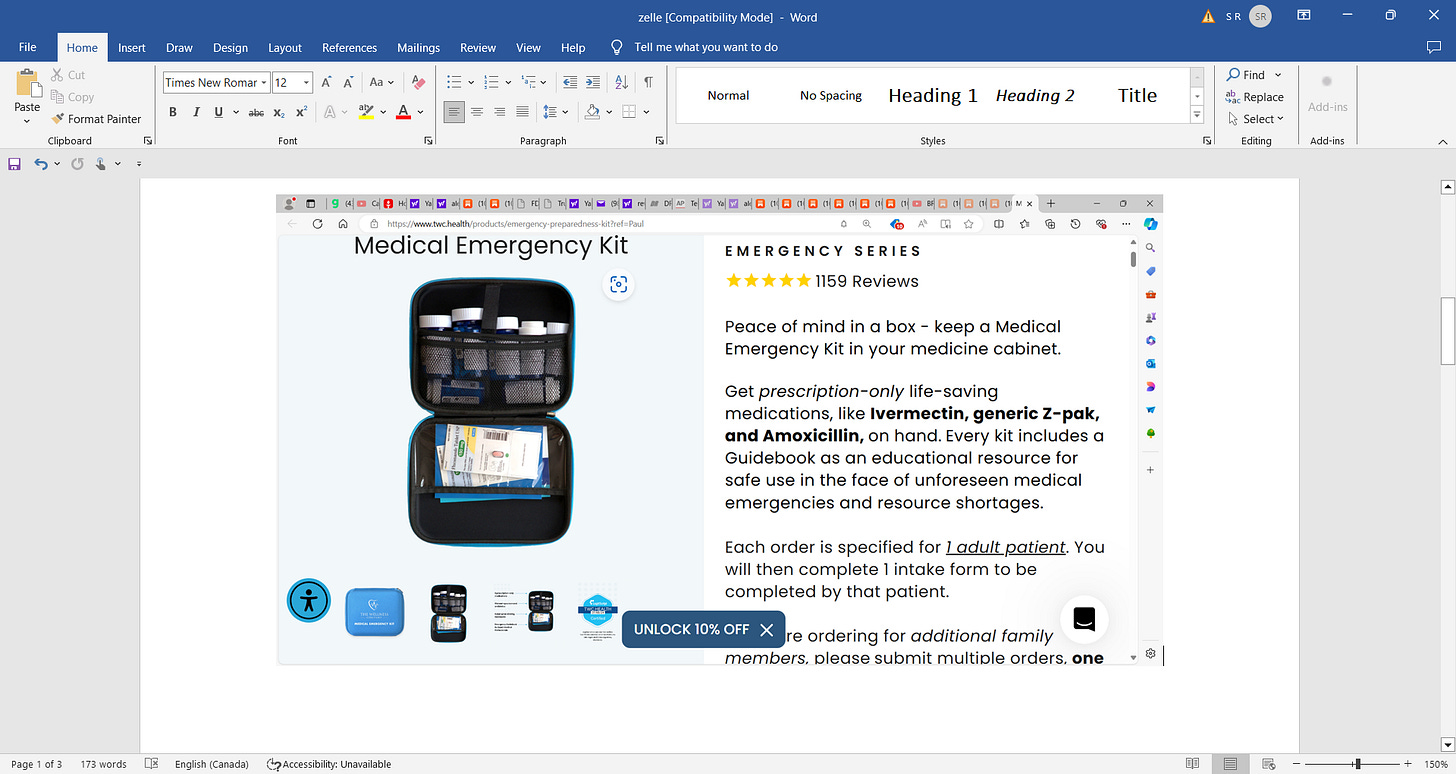Click Tell me what you want to do
Viewport: 1456px width, 774px height.
coord(706,47)
